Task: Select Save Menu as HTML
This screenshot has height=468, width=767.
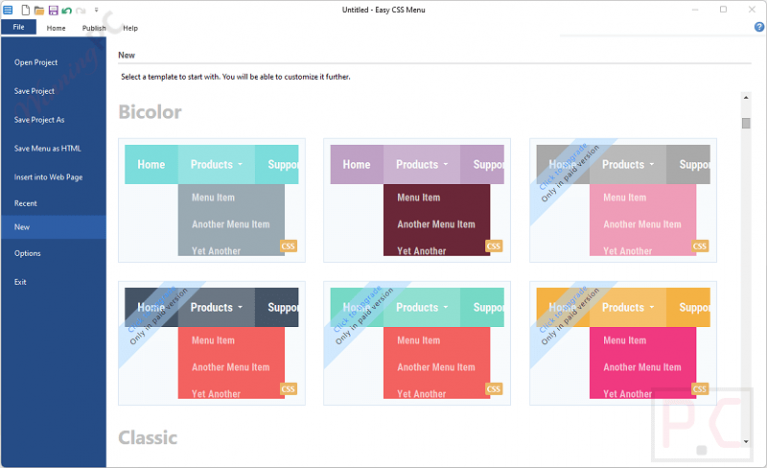Action: (47, 148)
